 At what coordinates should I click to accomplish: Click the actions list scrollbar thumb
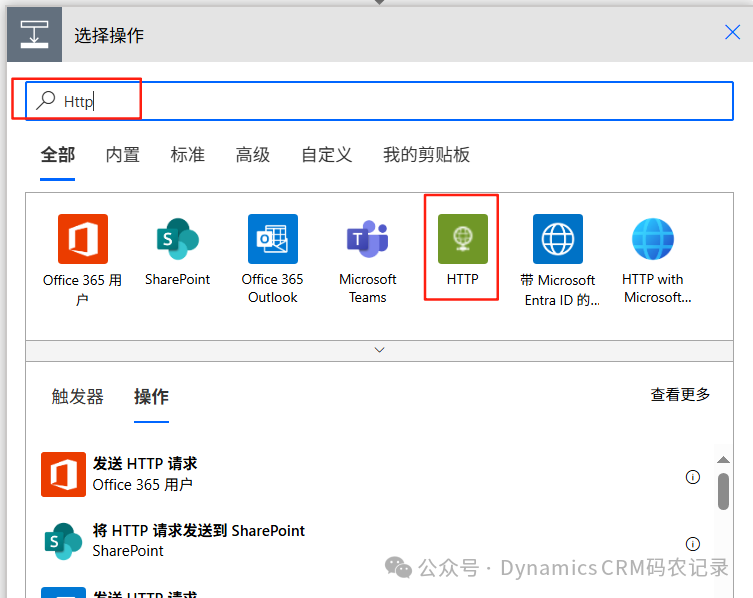click(x=724, y=491)
